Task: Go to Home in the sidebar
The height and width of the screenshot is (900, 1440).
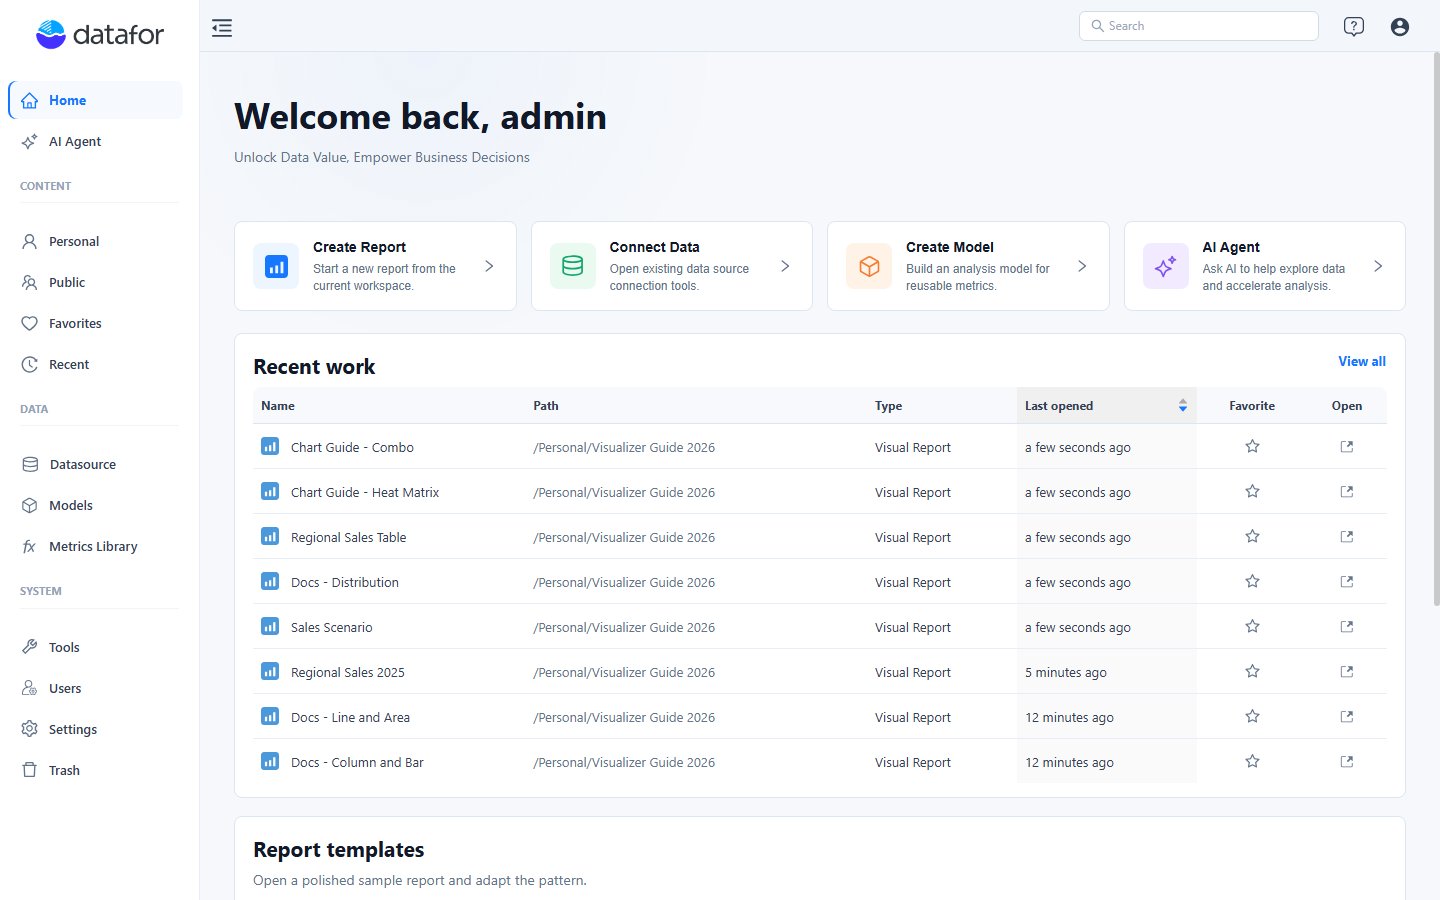Action: tap(96, 100)
